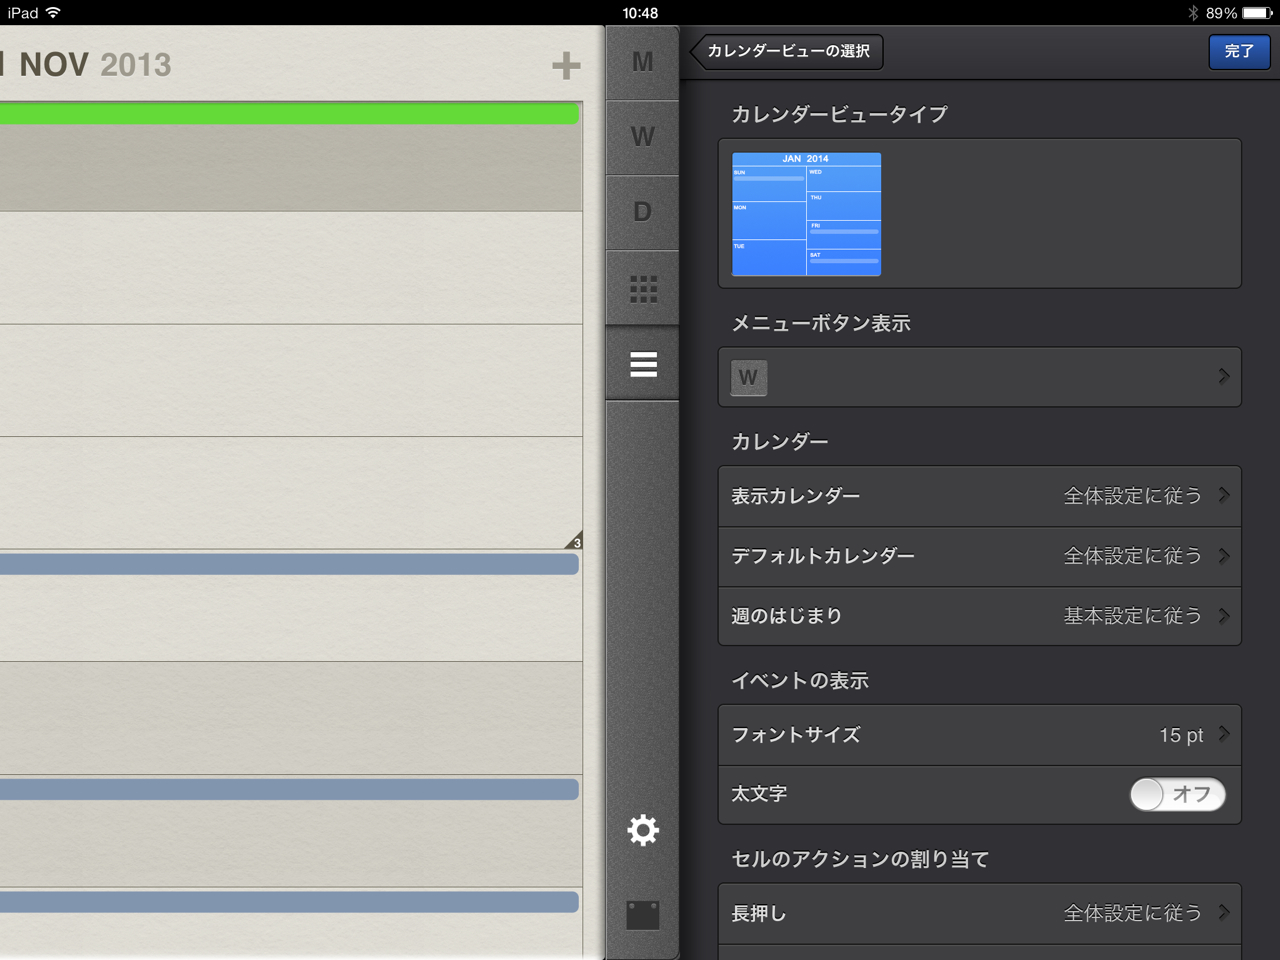Screen dimensions: 1280x960
Task: Open 長押し action assignment row
Action: [x=979, y=913]
